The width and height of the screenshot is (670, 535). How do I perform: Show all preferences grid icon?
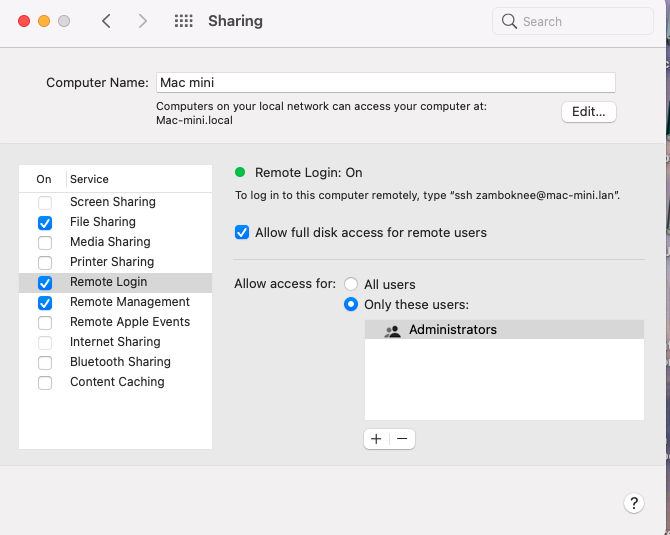tap(184, 21)
